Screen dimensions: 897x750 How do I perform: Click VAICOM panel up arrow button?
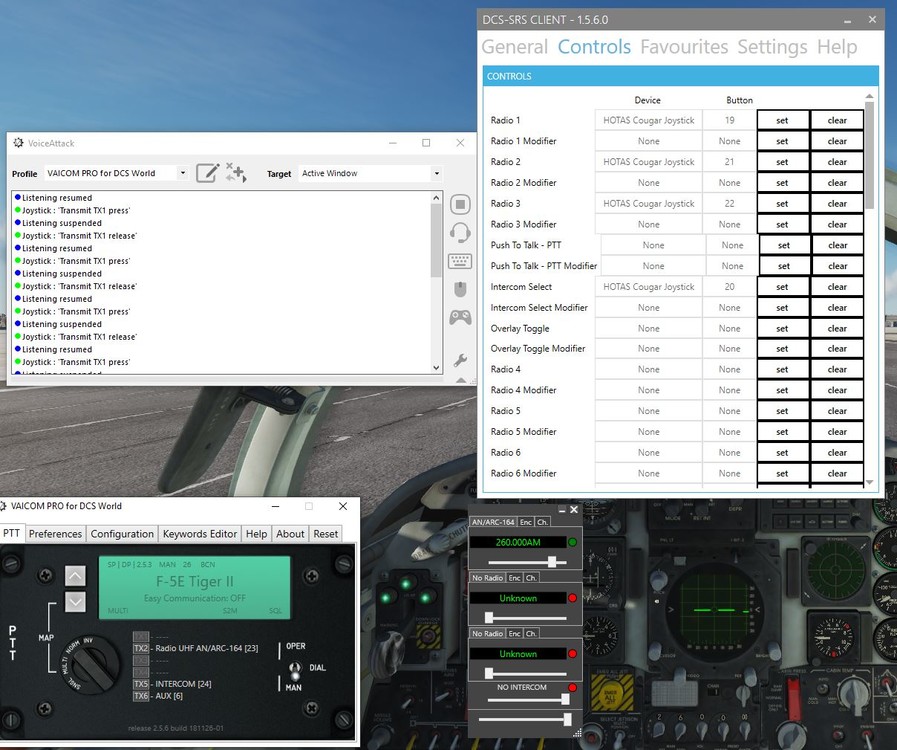[76, 577]
